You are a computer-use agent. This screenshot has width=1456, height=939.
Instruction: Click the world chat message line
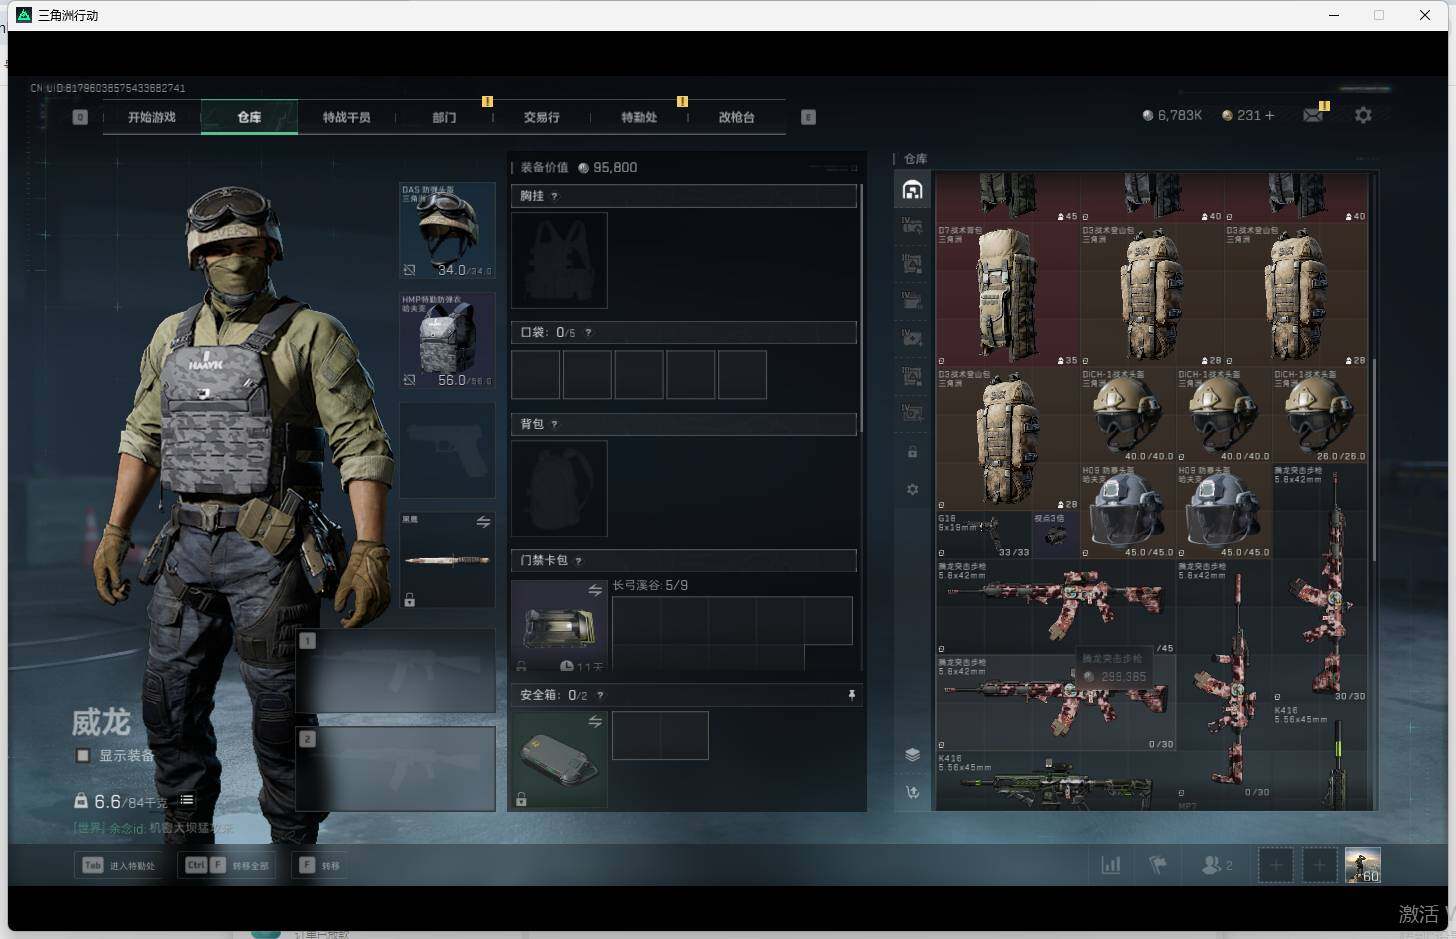[153, 828]
